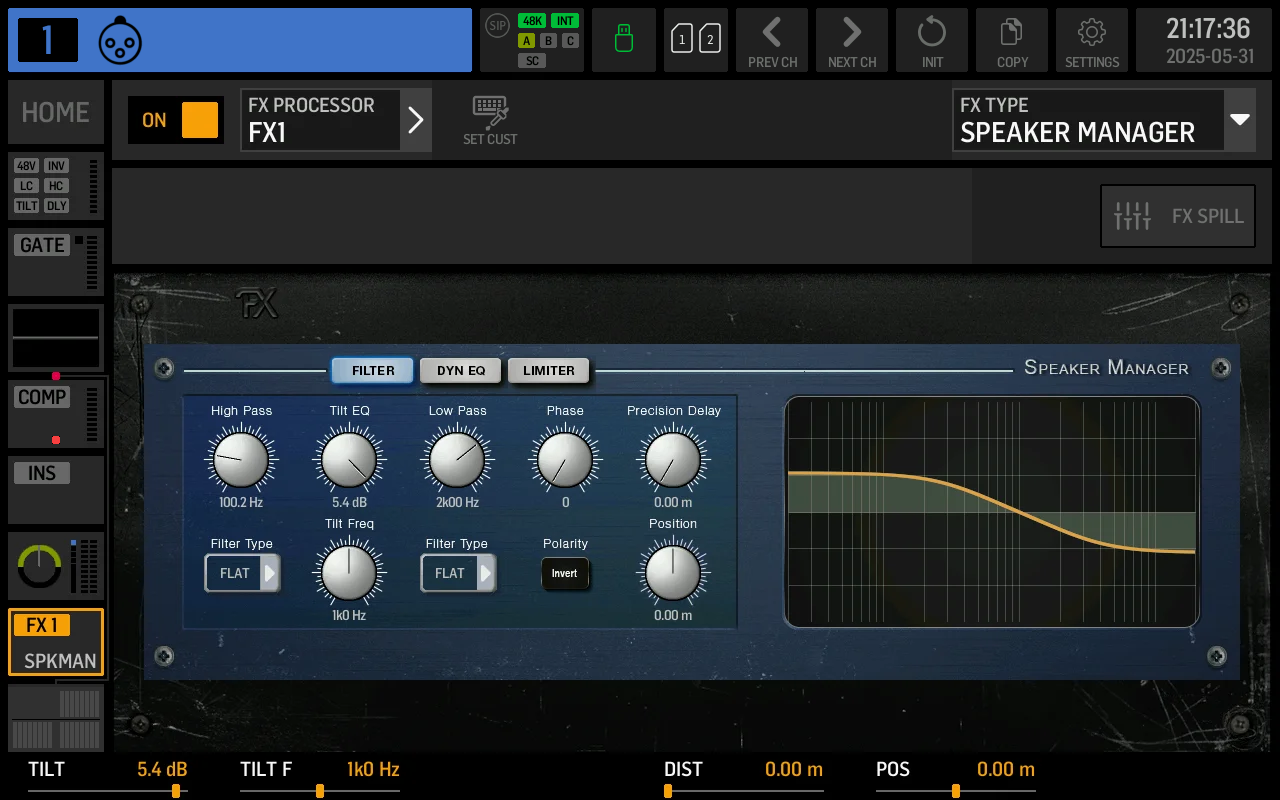Turn off the FX processor ON switch
Image resolution: width=1280 pixels, height=800 pixels.
[x=175, y=119]
